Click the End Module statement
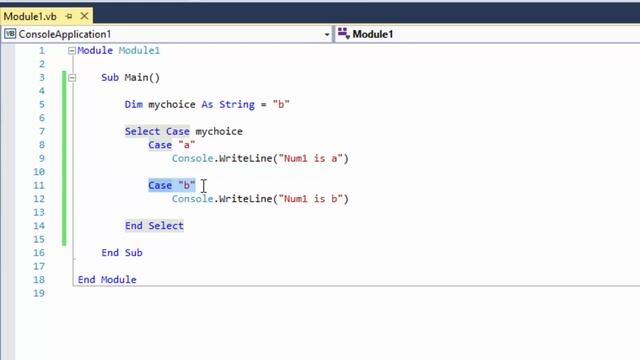Viewport: 640px width, 360px height. click(x=107, y=280)
